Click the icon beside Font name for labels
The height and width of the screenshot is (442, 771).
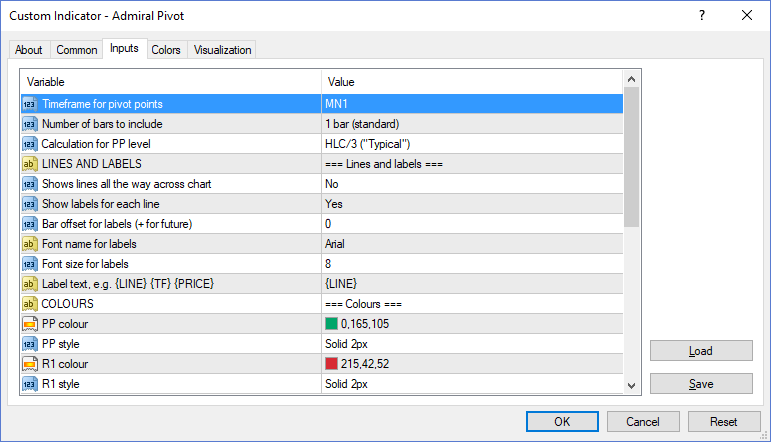point(29,244)
